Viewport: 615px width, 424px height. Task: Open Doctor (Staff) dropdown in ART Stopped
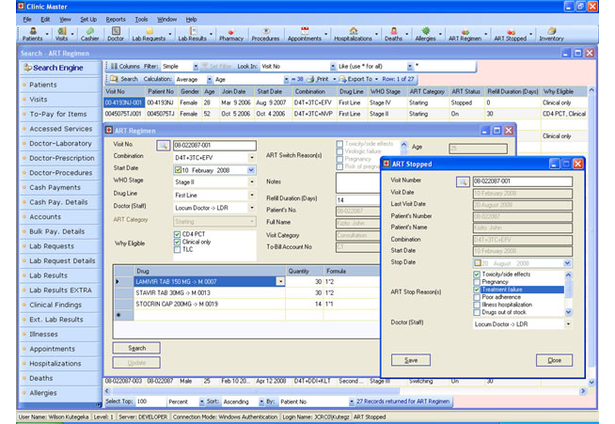click(568, 324)
